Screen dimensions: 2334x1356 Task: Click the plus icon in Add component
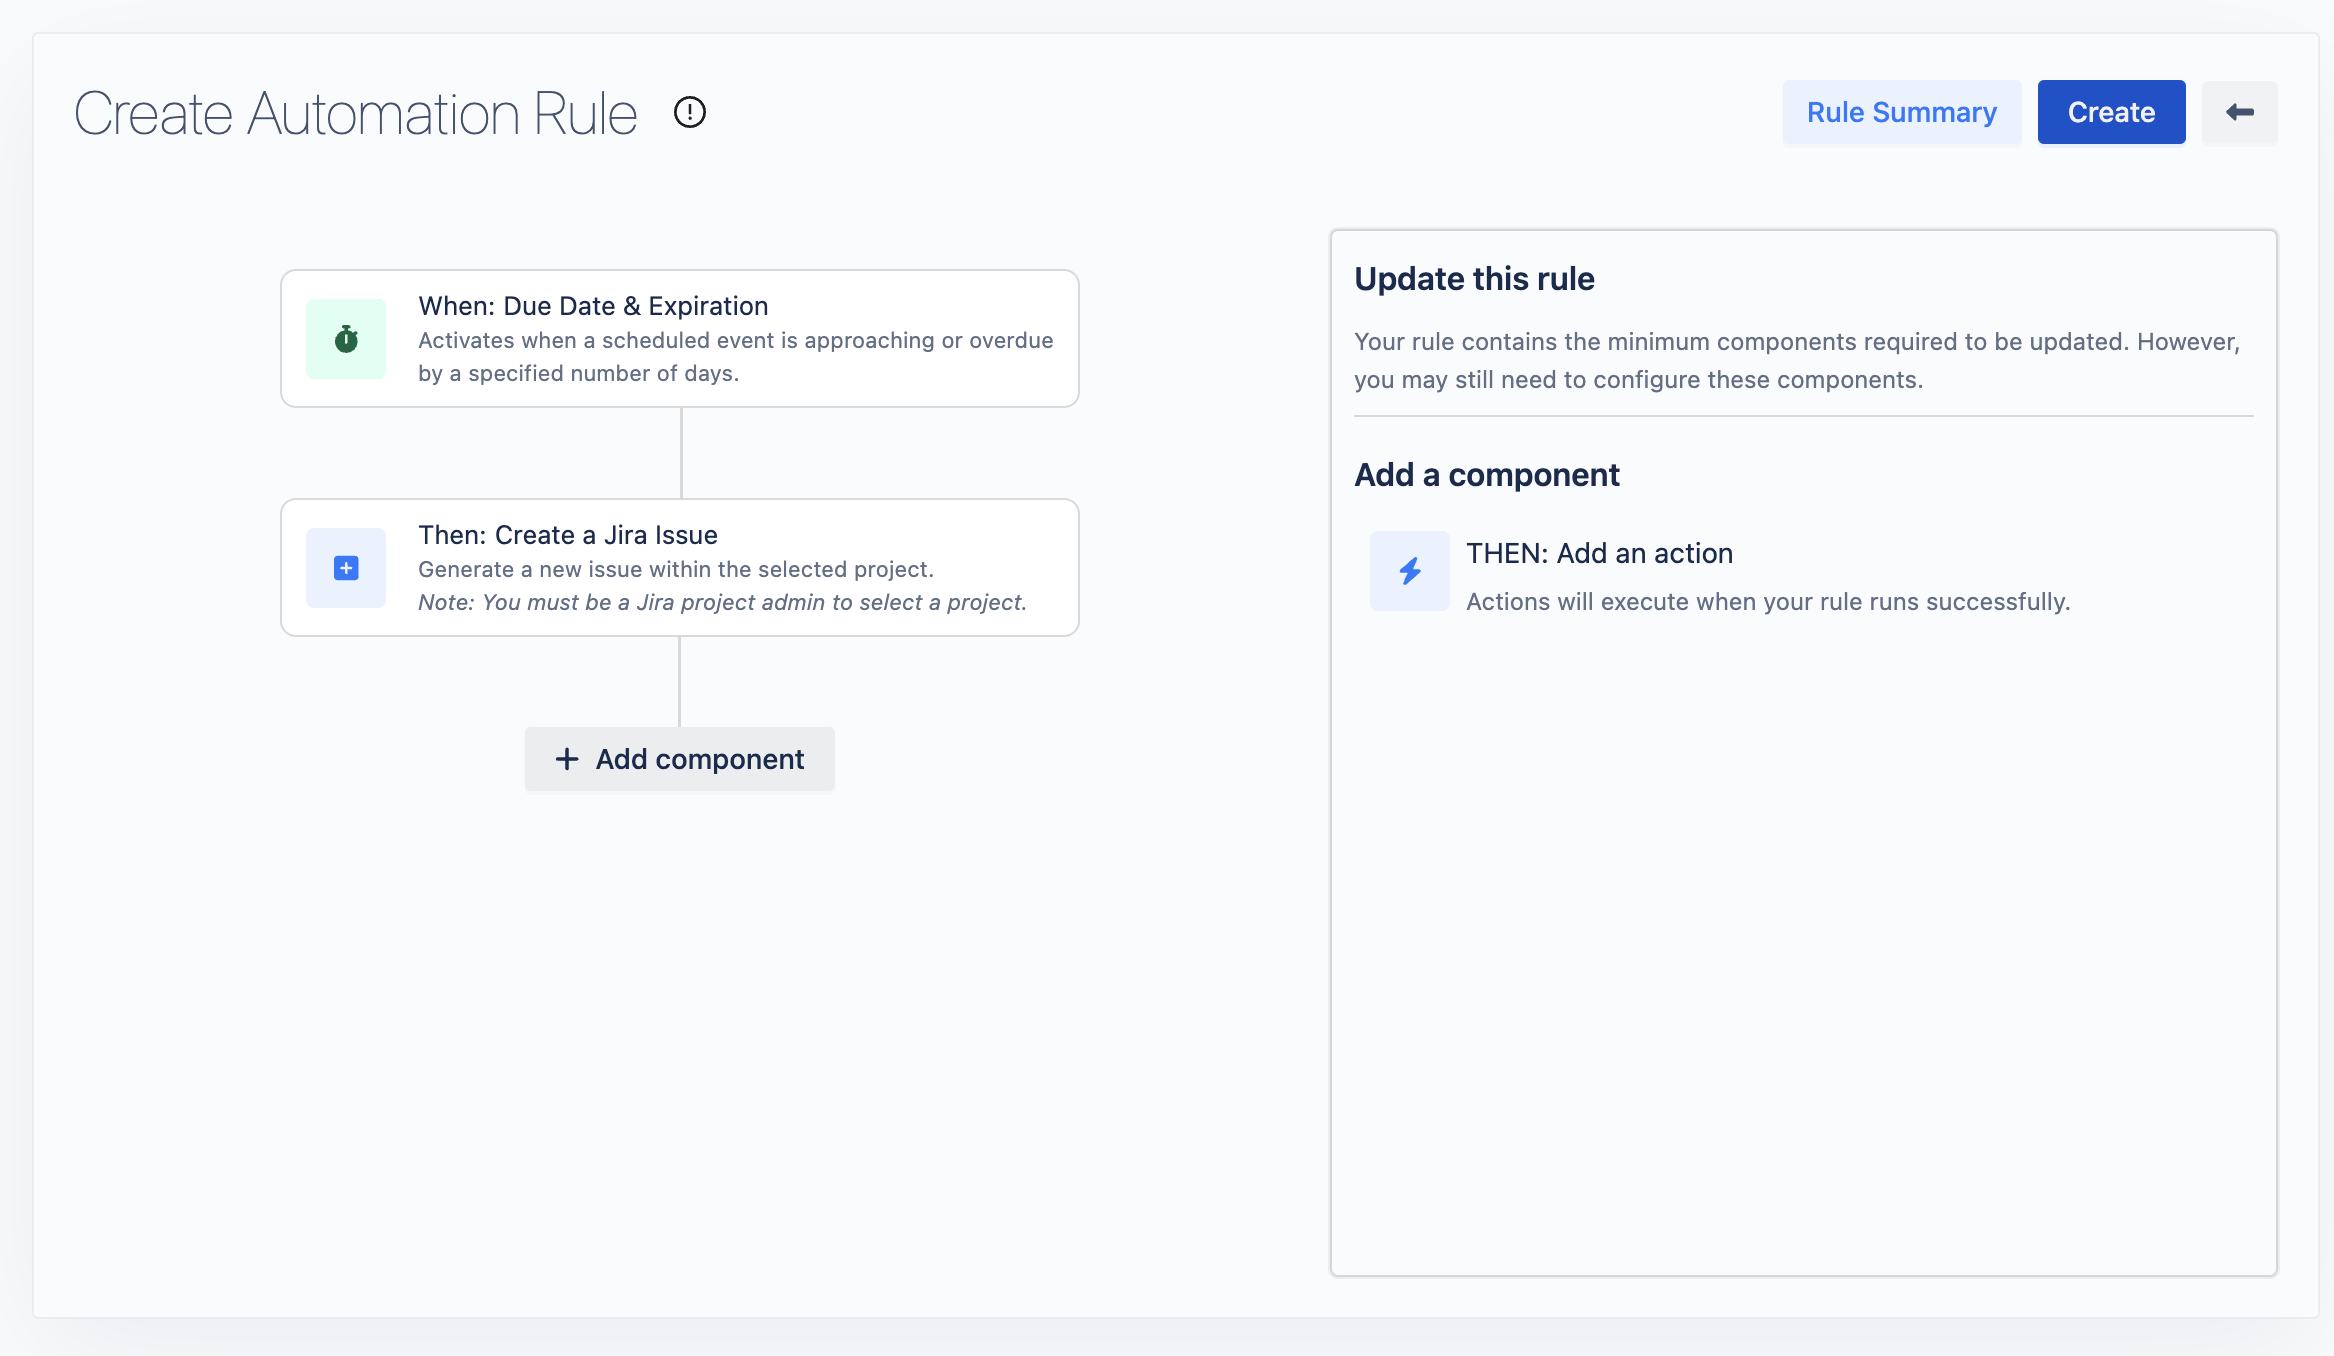[x=567, y=759]
